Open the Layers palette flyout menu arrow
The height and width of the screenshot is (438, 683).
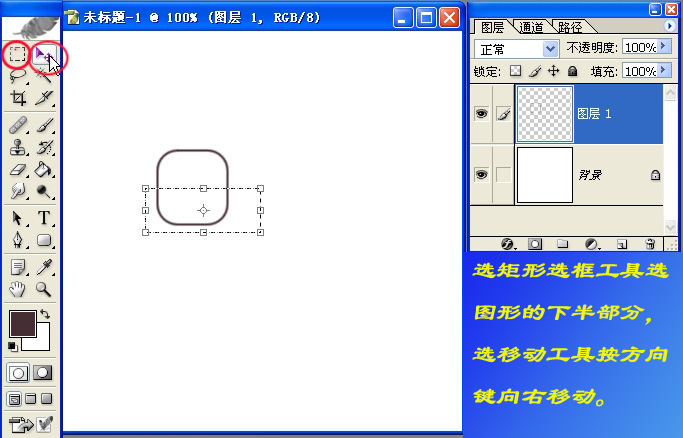[670, 26]
